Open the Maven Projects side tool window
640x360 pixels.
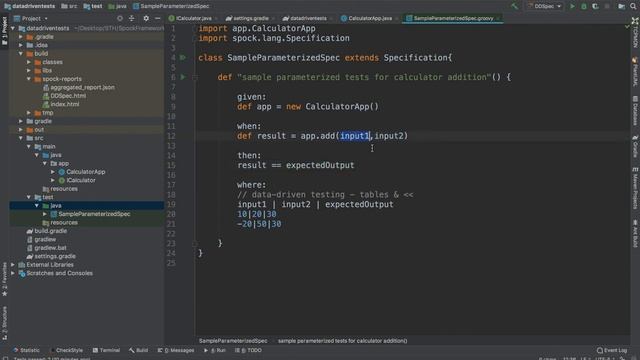635,188
